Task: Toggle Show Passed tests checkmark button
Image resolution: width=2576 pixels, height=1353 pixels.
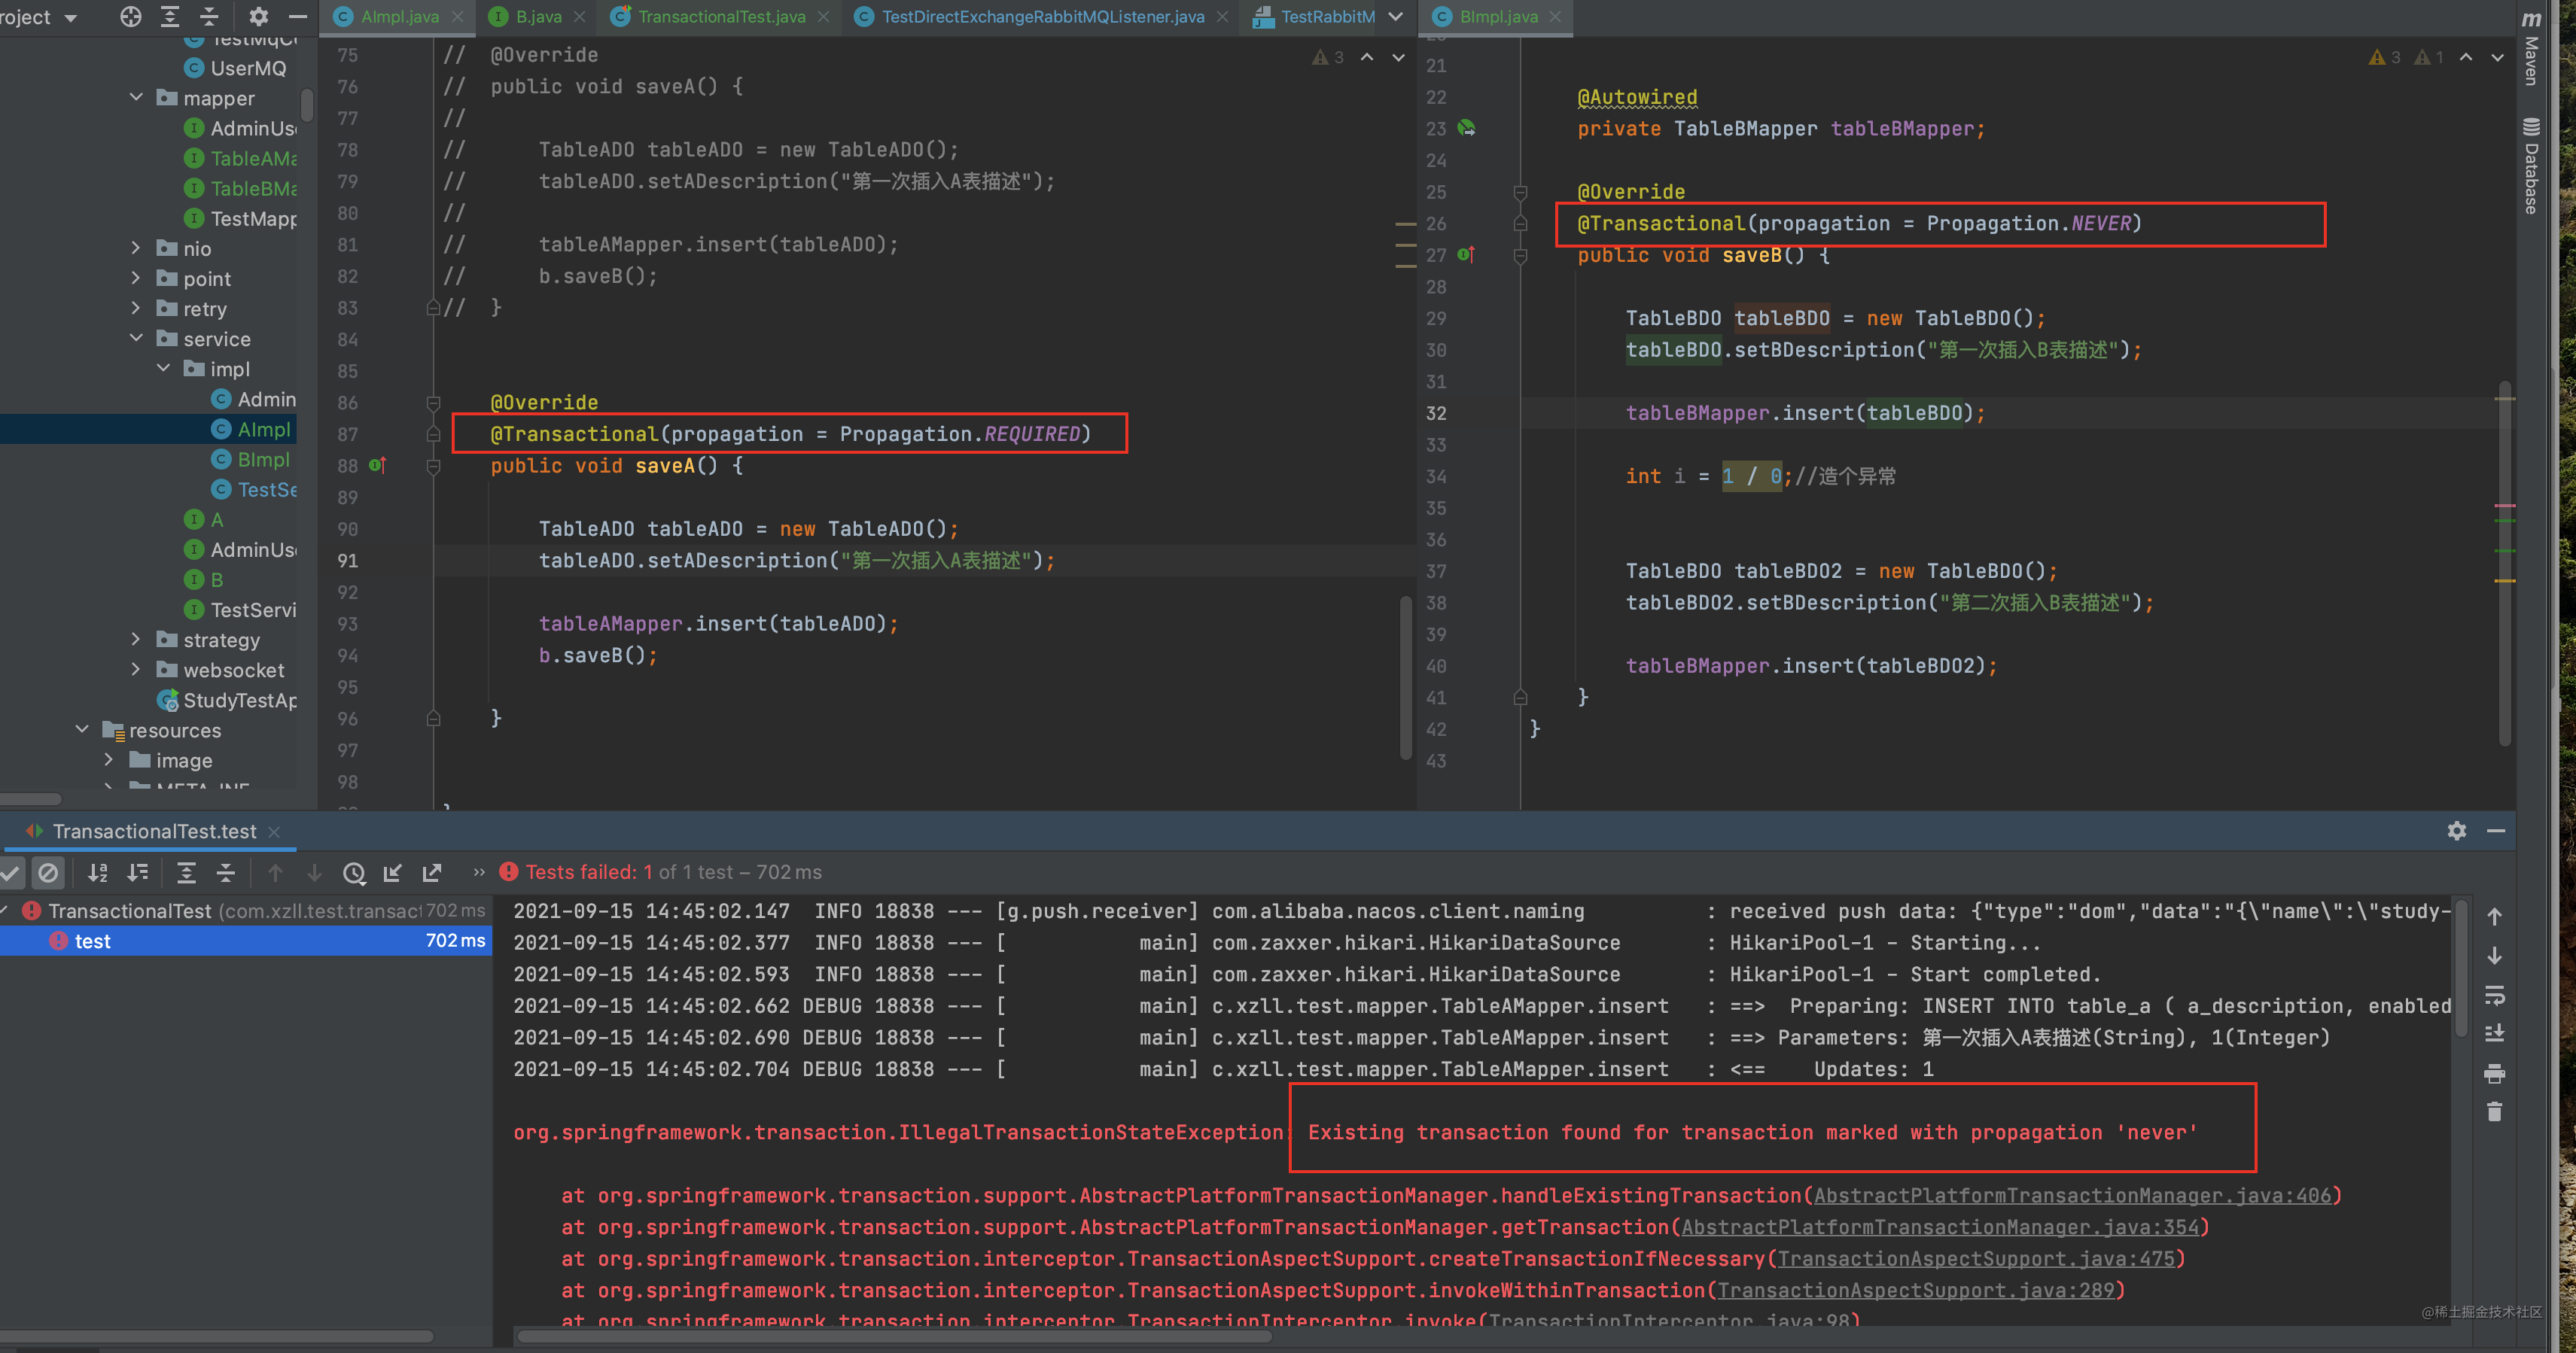Action: pyautogui.click(x=11, y=873)
